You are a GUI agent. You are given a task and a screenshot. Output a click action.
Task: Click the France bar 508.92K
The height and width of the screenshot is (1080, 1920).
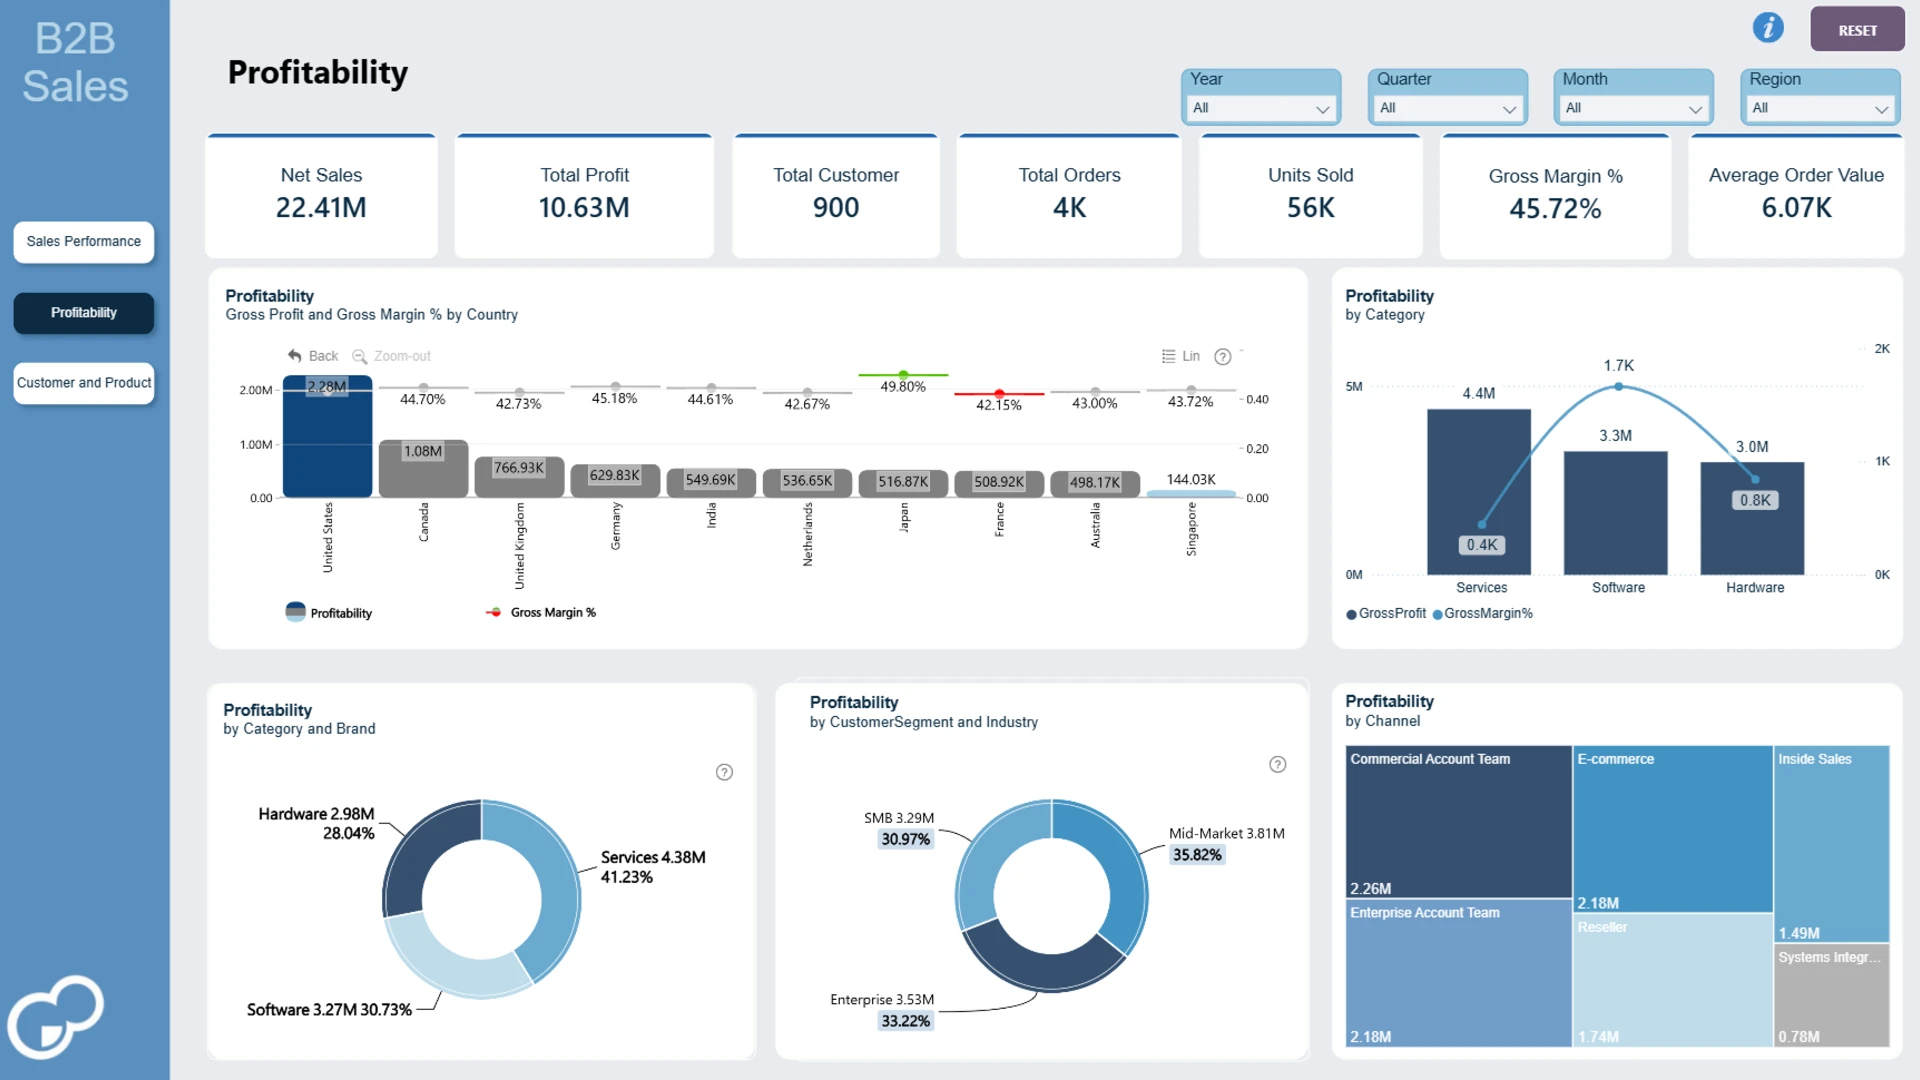coord(999,484)
